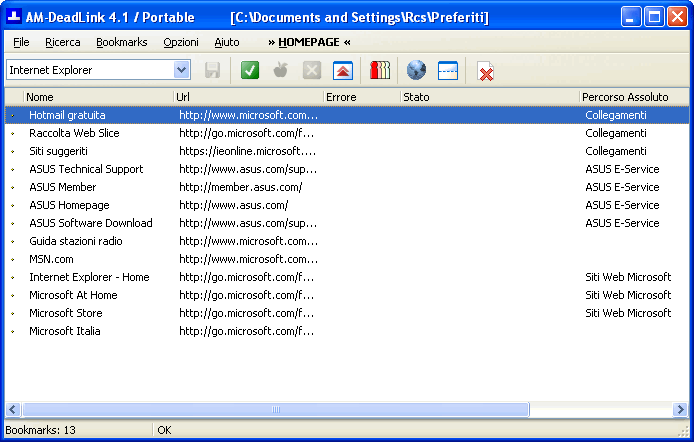The width and height of the screenshot is (694, 442).
Task: Select the ASUS Member bookmark
Action: click(x=62, y=187)
